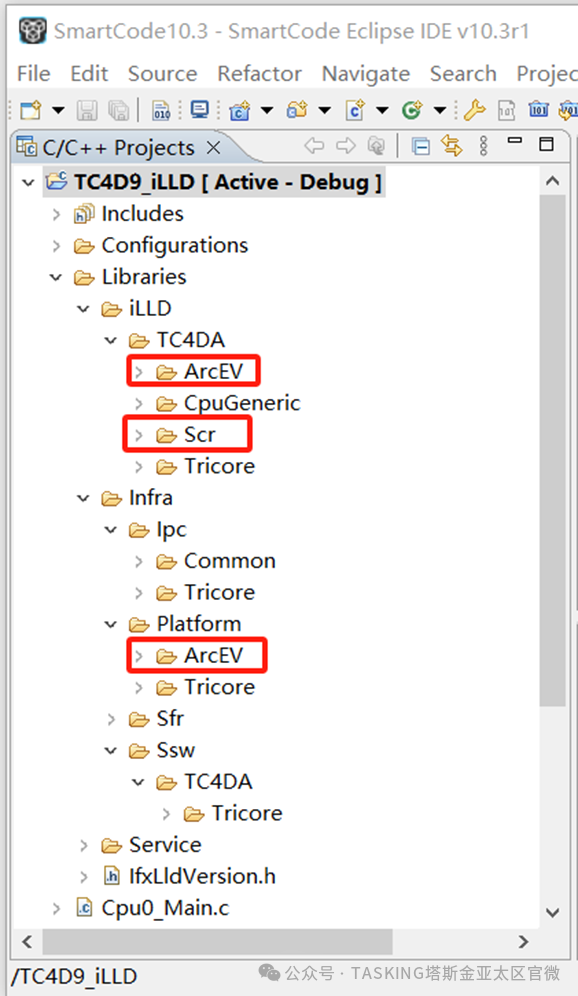
Task: Click the horizontal scrollbar thumb
Action: tap(217, 941)
